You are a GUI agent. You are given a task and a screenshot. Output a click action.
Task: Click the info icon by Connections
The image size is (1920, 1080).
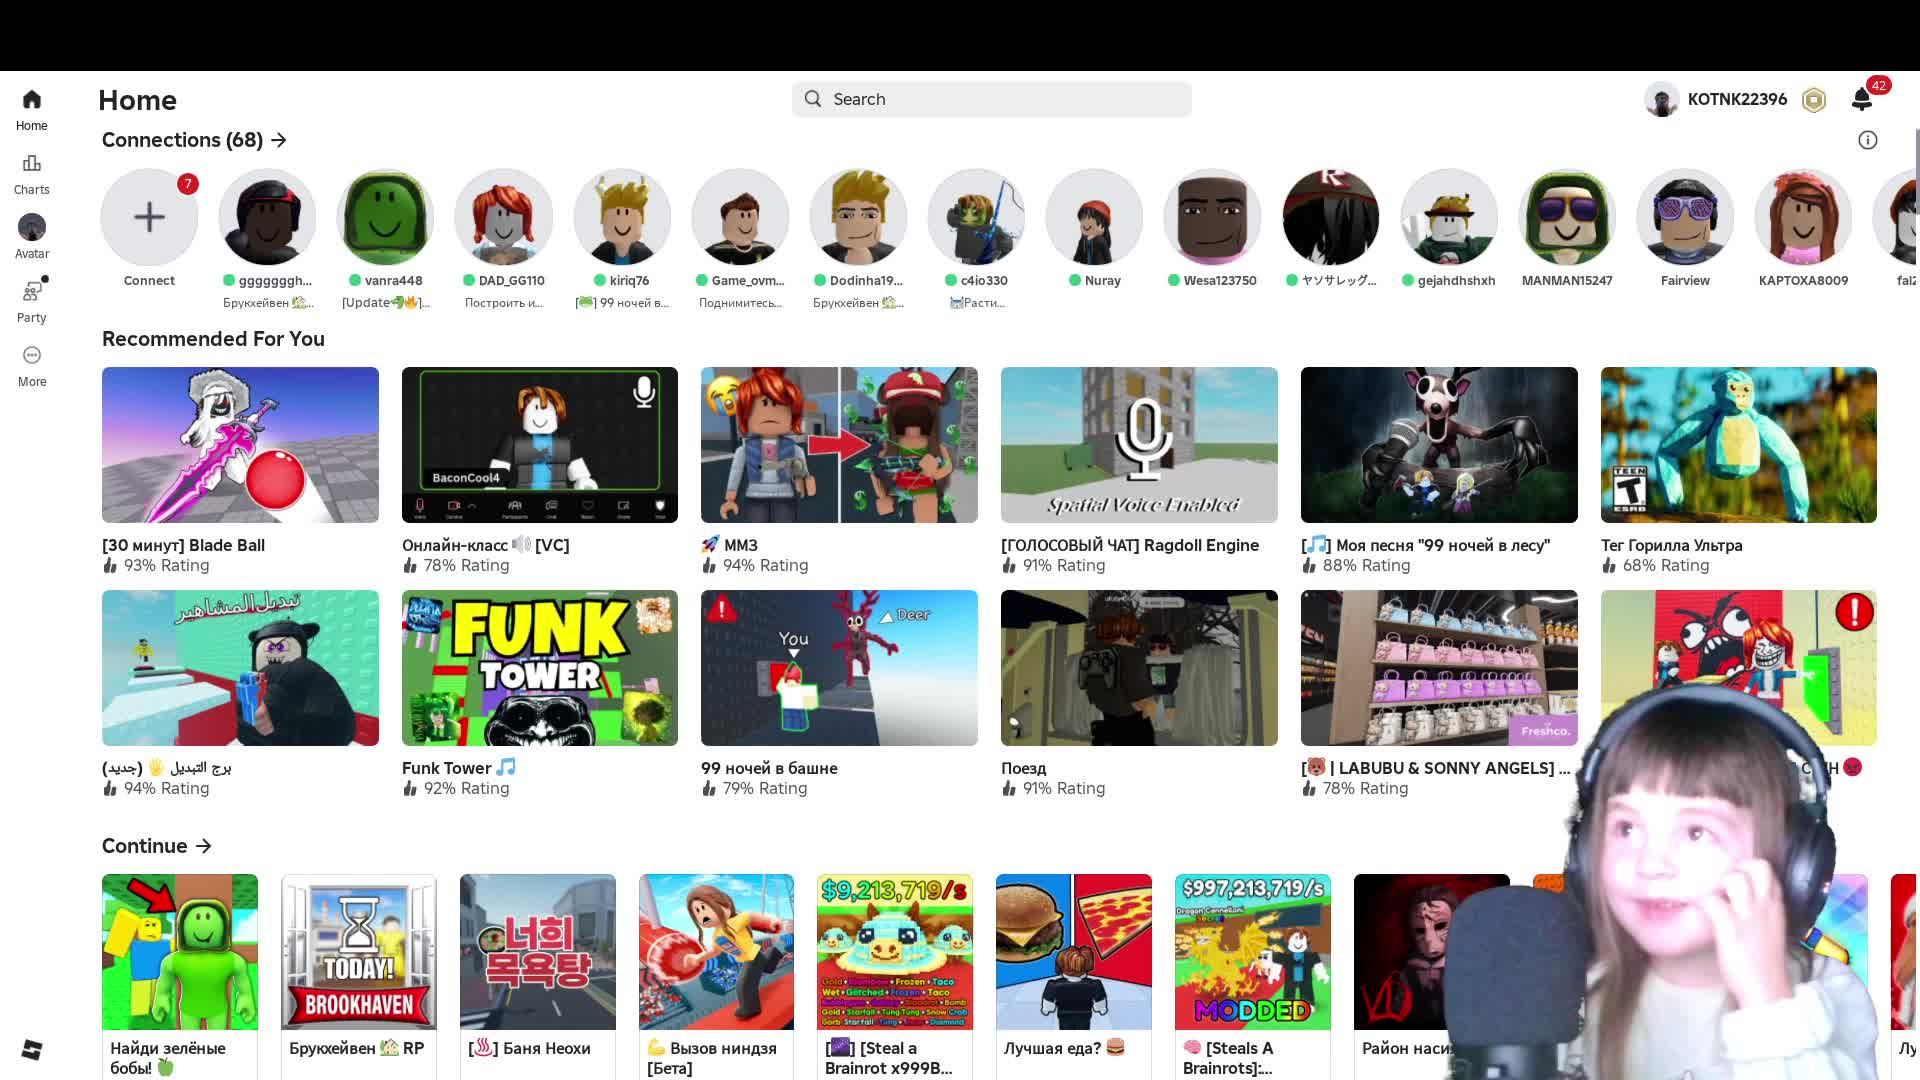click(x=1867, y=140)
